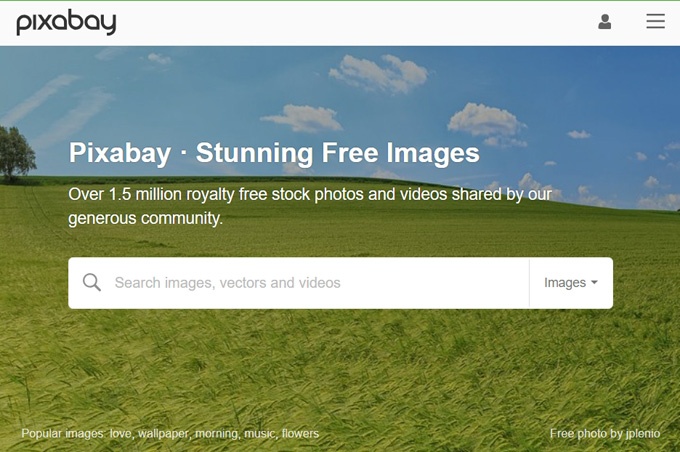680x452 pixels.
Task: Go to Pixabay home via logo
Action: tap(66, 22)
